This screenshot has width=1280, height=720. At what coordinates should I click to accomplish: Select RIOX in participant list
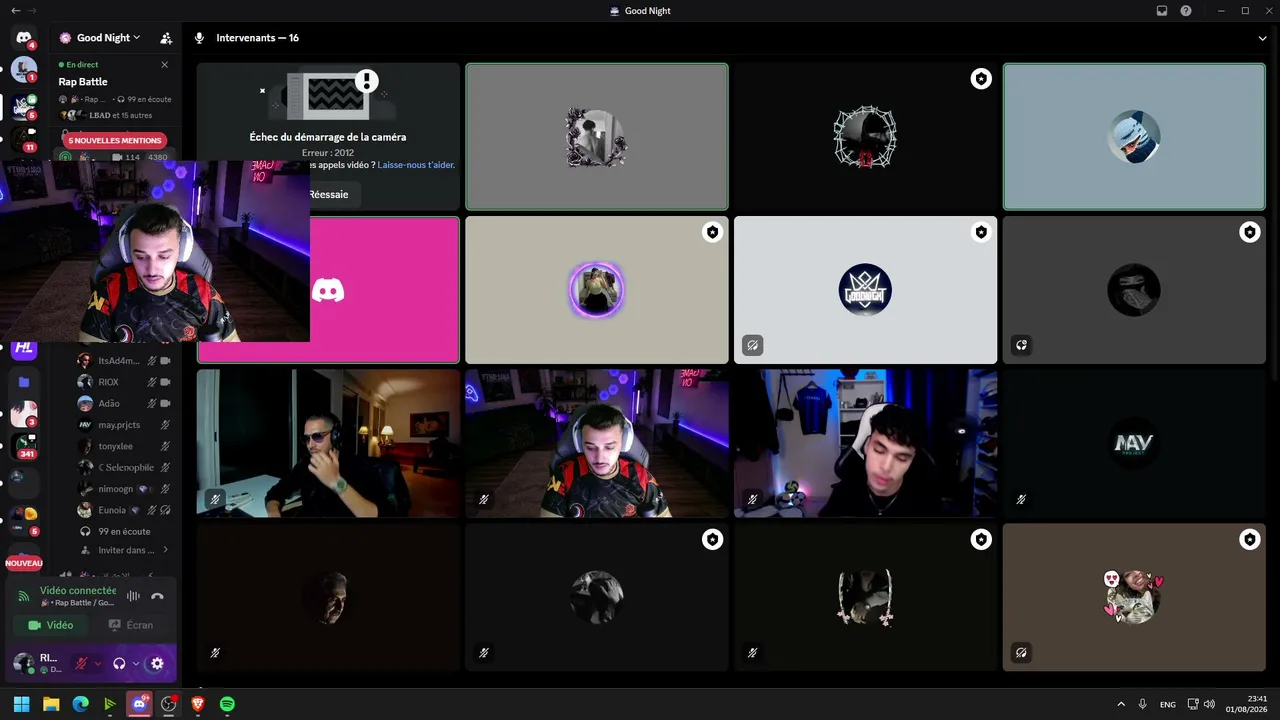coord(123,382)
